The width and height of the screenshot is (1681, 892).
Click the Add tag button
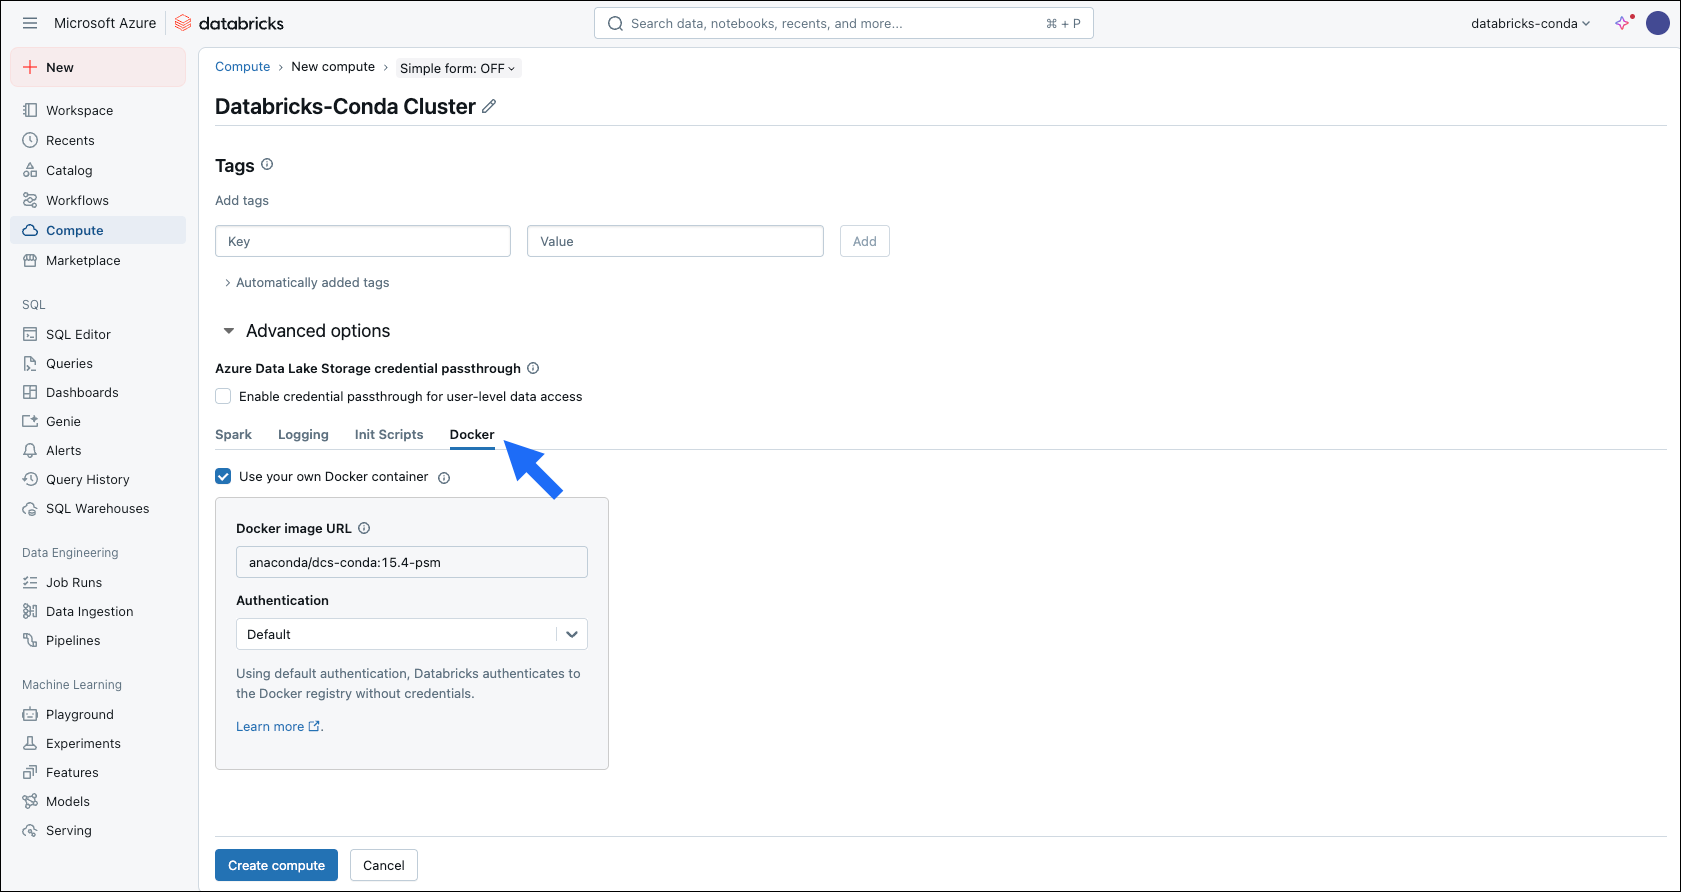click(865, 241)
